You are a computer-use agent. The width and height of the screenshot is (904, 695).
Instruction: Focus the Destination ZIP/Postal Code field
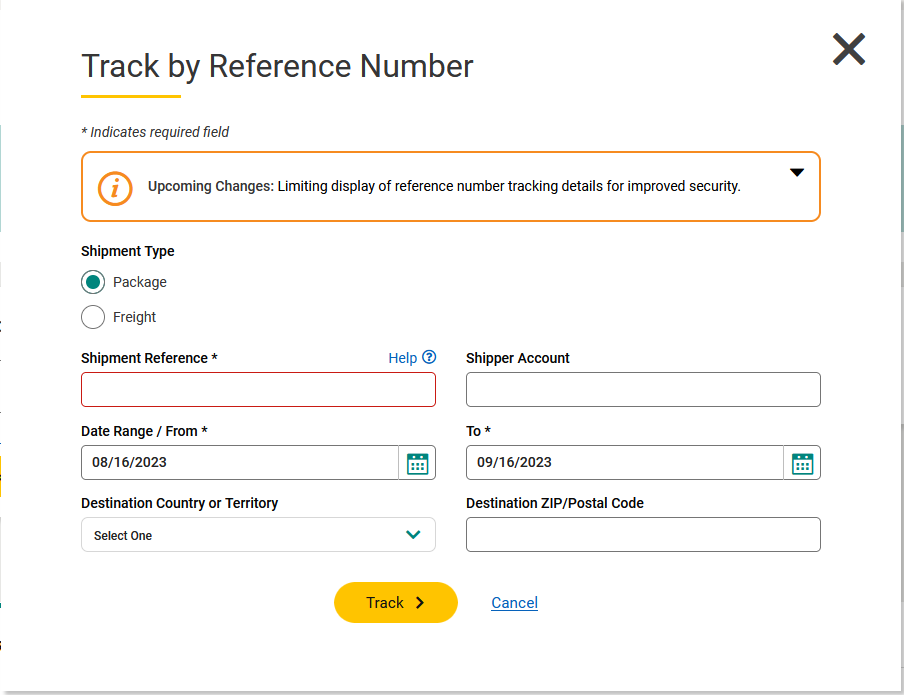[x=643, y=535]
